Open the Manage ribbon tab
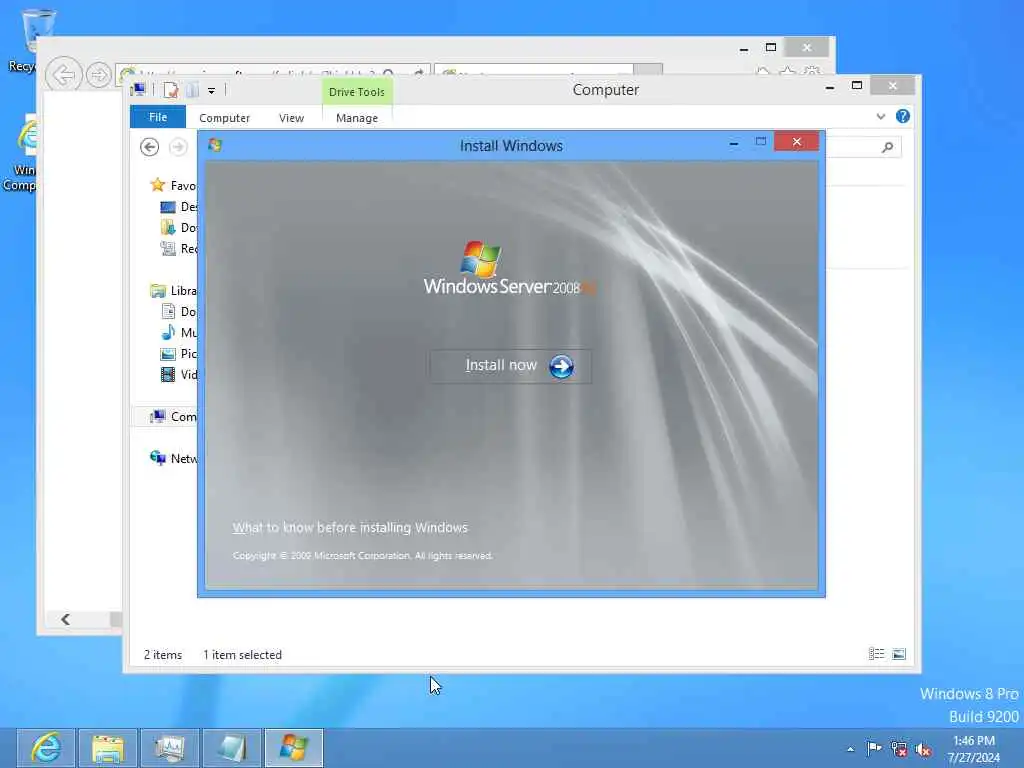 point(357,118)
